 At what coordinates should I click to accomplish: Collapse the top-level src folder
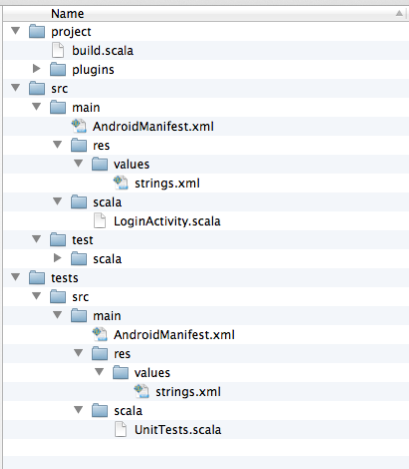point(15,88)
